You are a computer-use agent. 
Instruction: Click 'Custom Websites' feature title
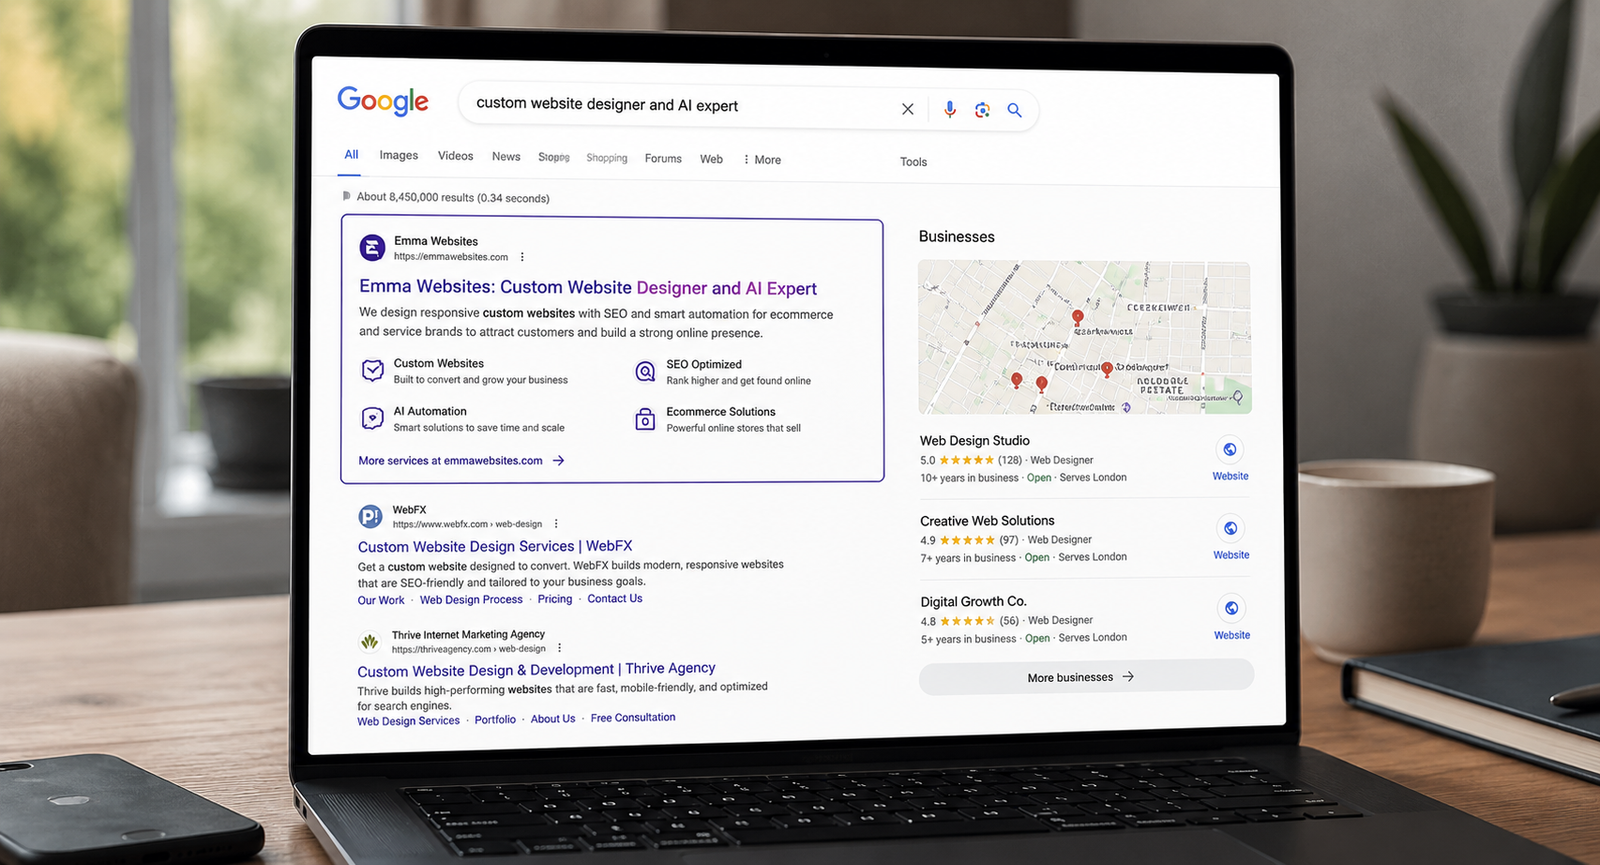tap(439, 364)
